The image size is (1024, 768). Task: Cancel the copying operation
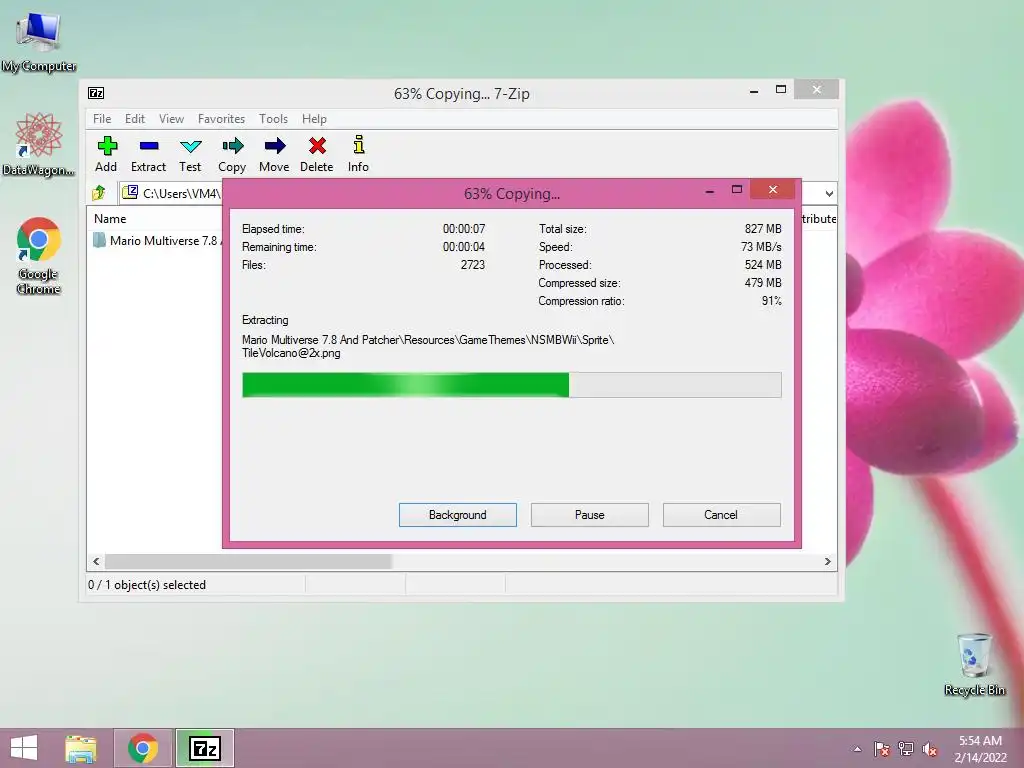721,515
